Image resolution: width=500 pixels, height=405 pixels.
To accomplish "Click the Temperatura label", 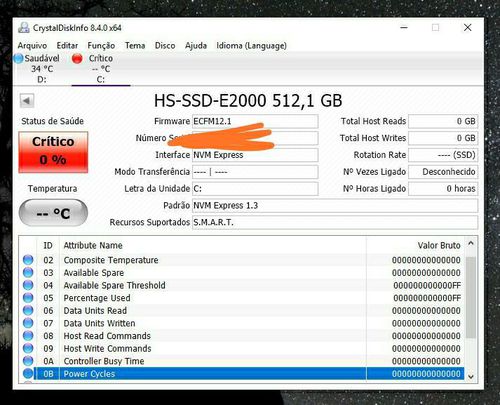I will (x=53, y=189).
